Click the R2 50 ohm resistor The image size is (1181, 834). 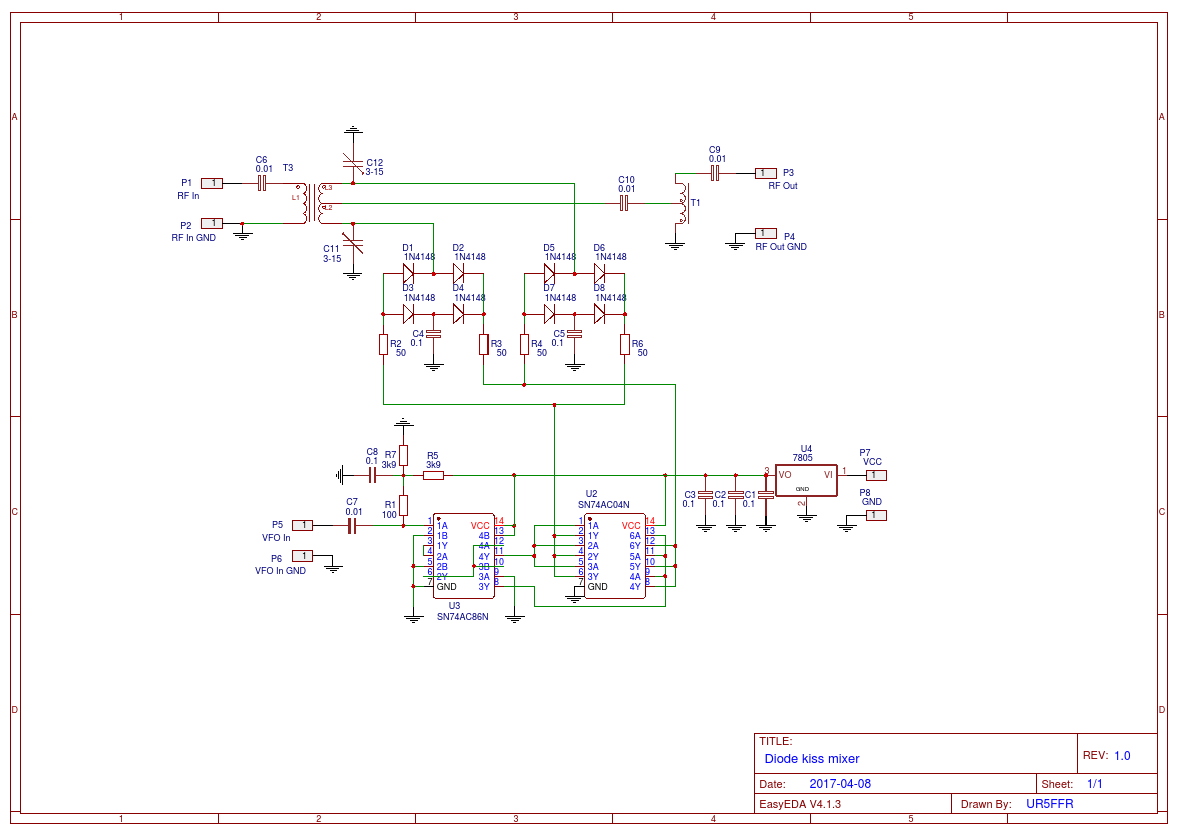(383, 345)
